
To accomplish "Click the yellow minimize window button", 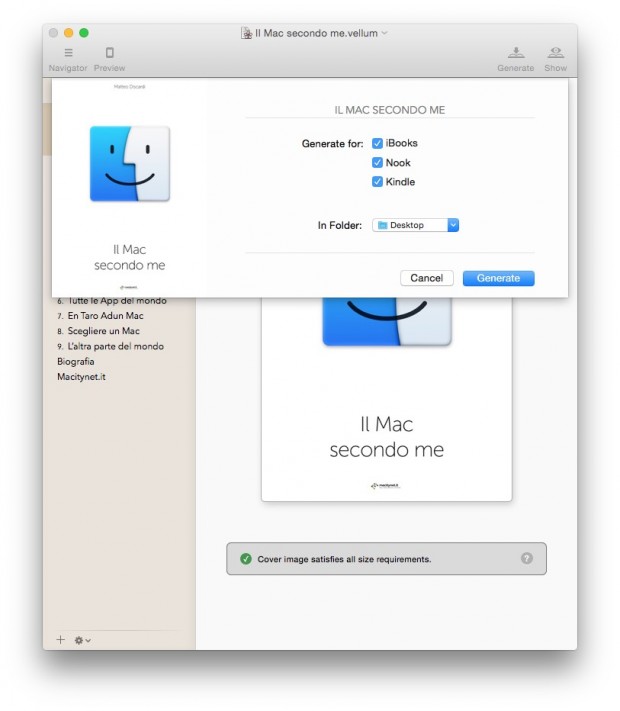I will point(68,33).
